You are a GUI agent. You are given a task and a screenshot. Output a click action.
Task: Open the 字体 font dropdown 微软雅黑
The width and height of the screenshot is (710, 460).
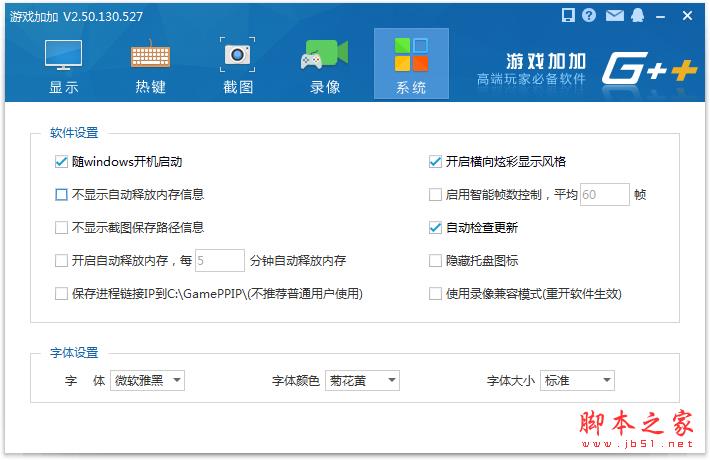tap(147, 380)
